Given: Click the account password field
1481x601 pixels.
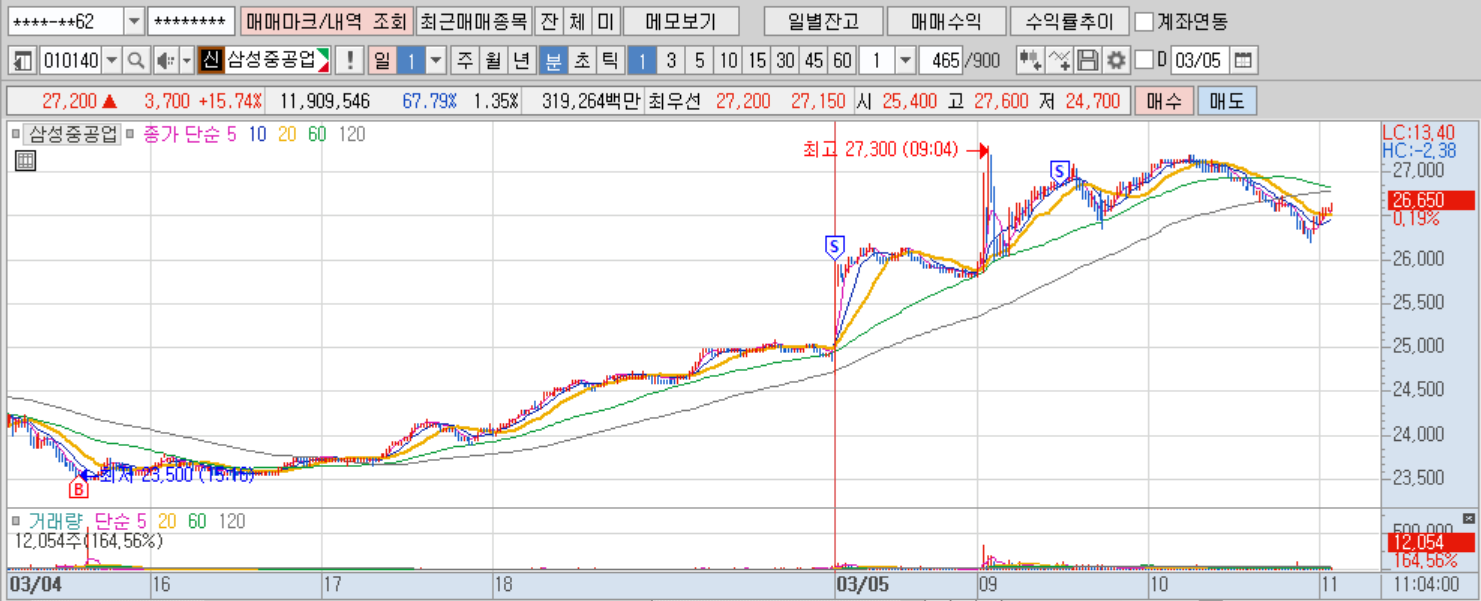Looking at the screenshot, I should tap(191, 21).
